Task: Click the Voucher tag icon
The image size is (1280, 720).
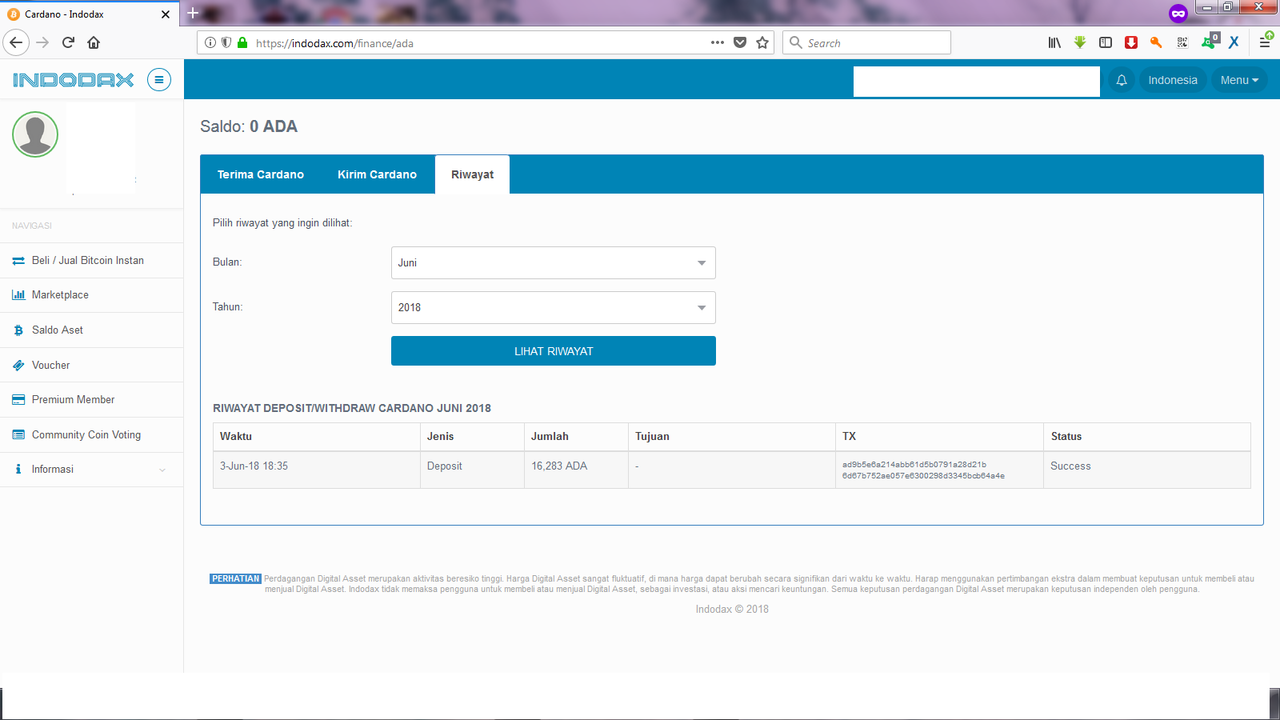Action: click(x=18, y=365)
